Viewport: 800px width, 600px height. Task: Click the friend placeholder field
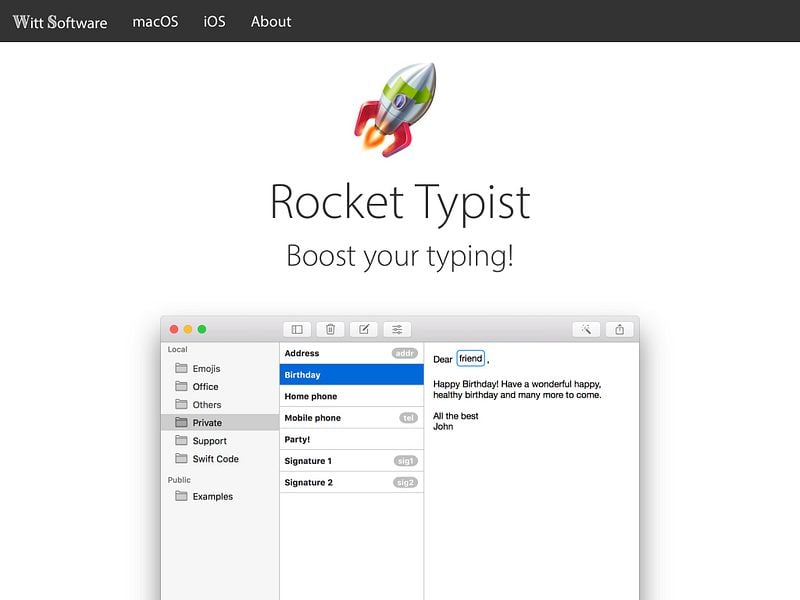pos(470,359)
